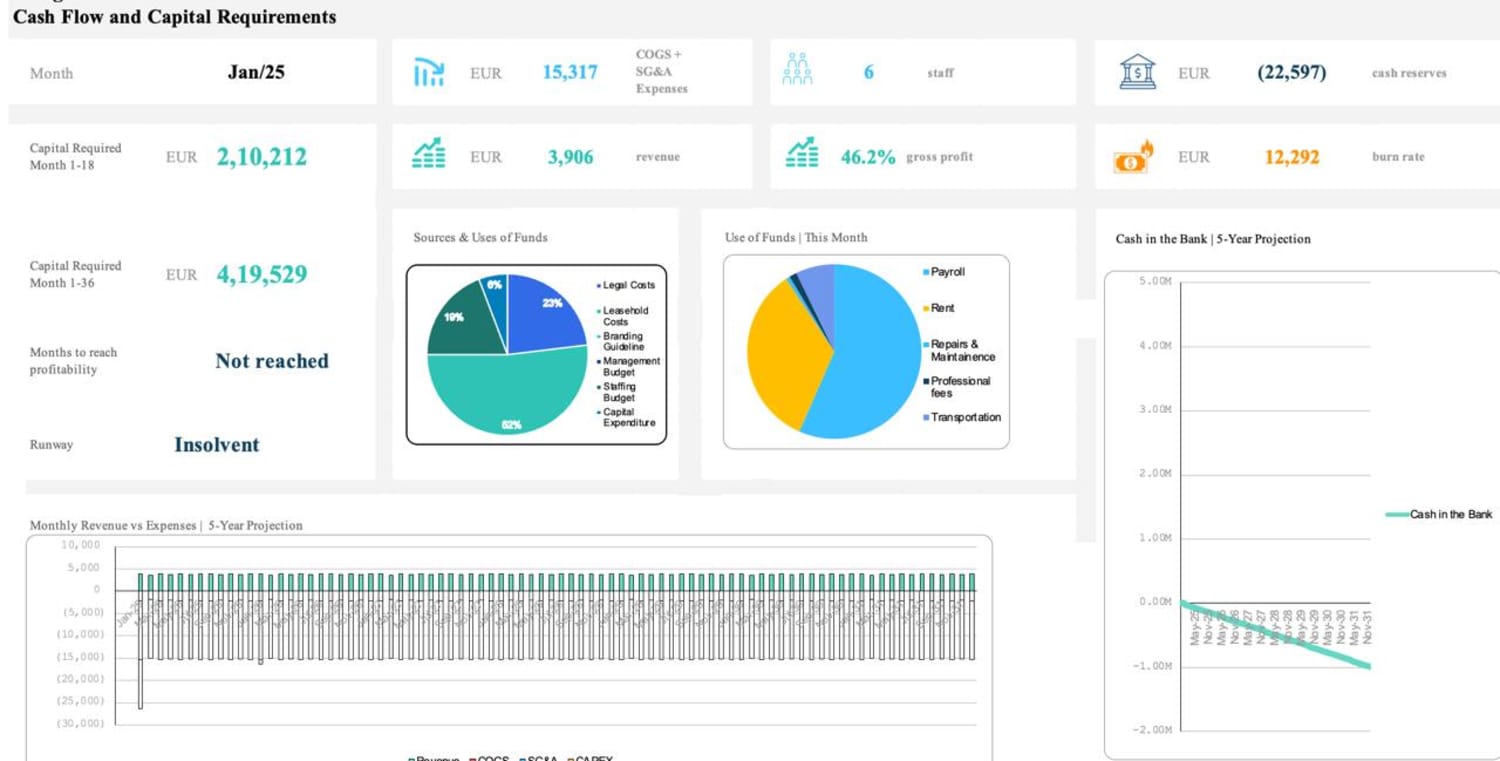
Task: Select the Not reached profitability value
Action: pos(272,361)
